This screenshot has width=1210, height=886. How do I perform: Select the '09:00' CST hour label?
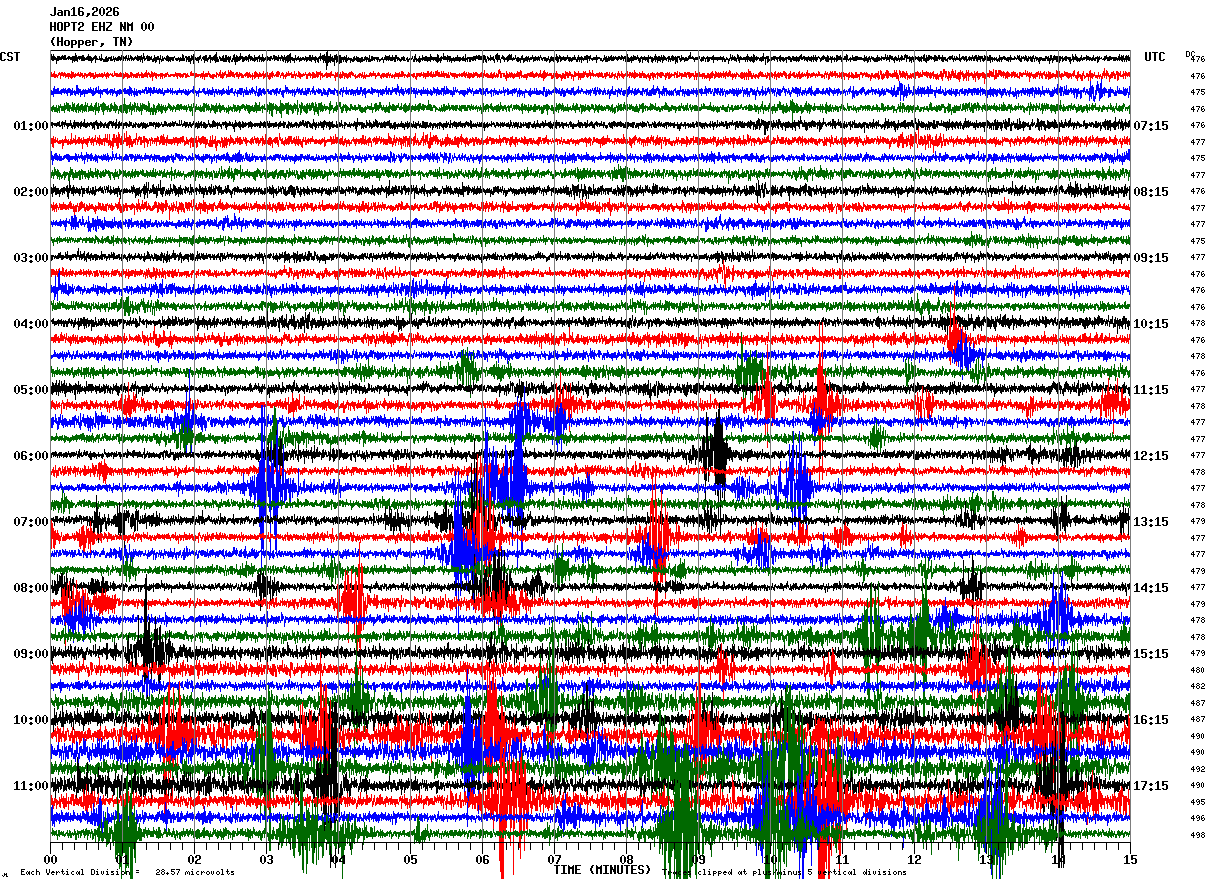[x=31, y=654]
